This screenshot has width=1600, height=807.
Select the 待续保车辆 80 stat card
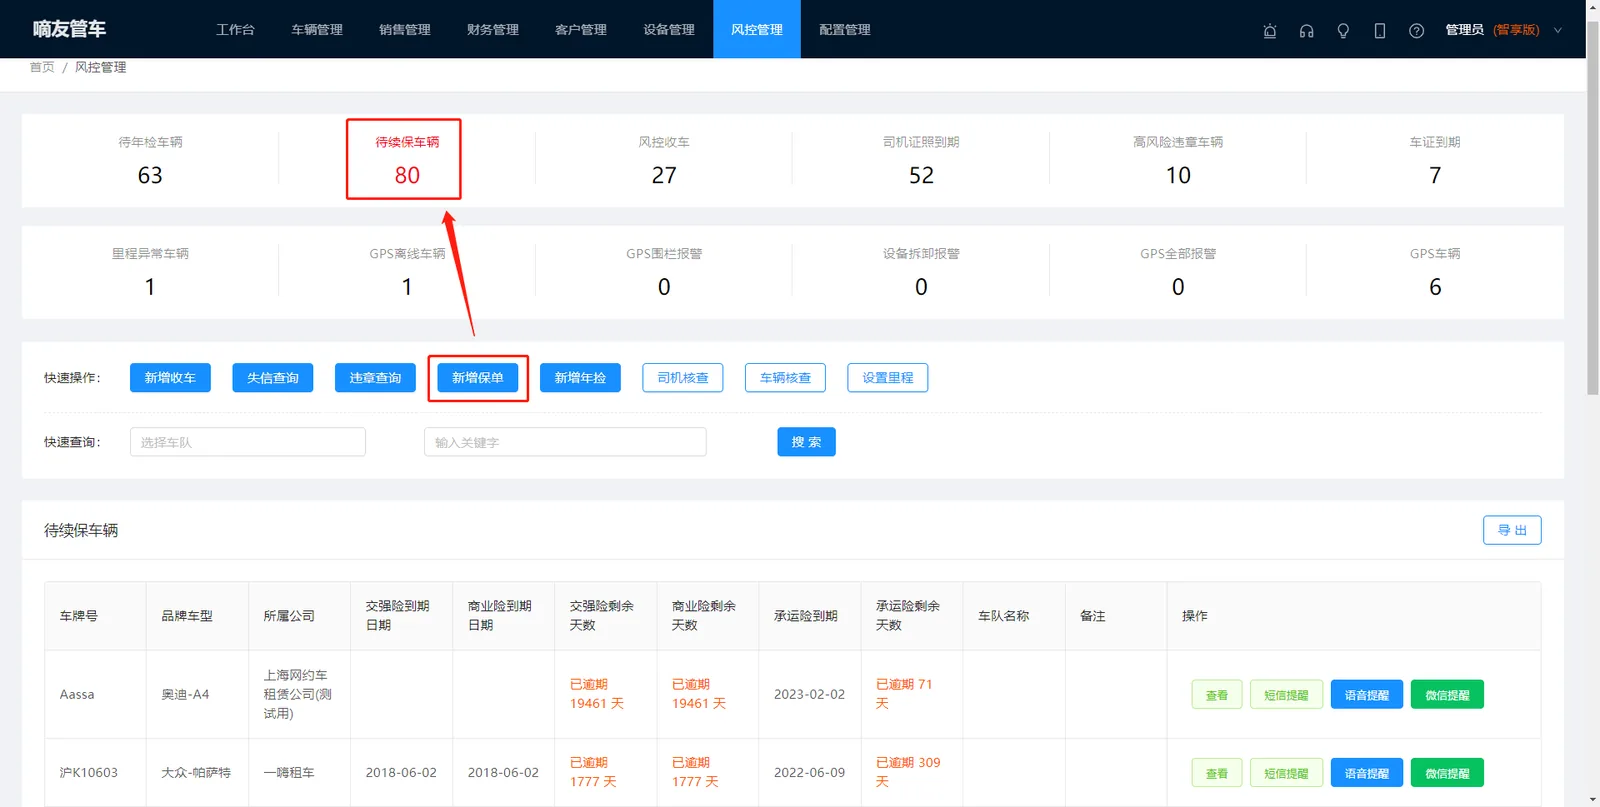tap(407, 160)
